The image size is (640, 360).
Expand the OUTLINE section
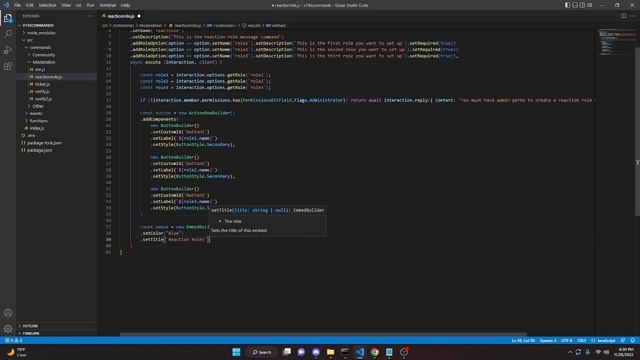coord(30,326)
